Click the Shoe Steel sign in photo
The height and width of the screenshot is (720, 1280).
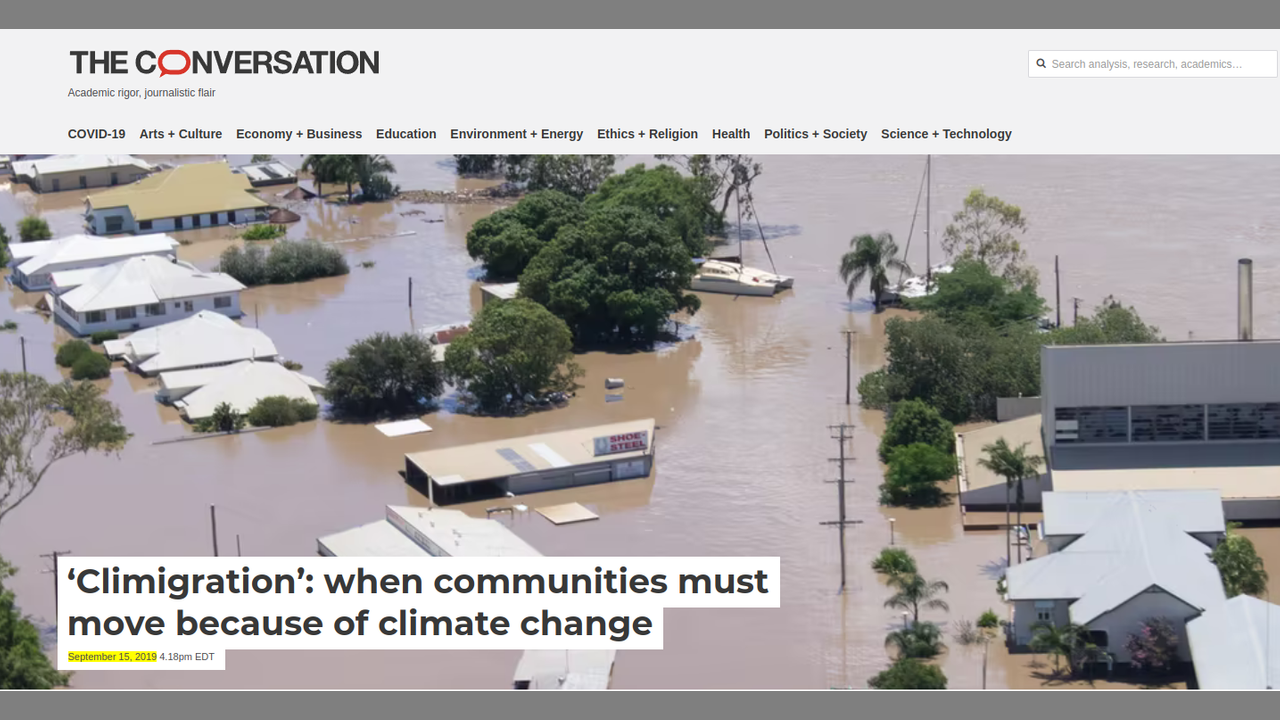(620, 443)
